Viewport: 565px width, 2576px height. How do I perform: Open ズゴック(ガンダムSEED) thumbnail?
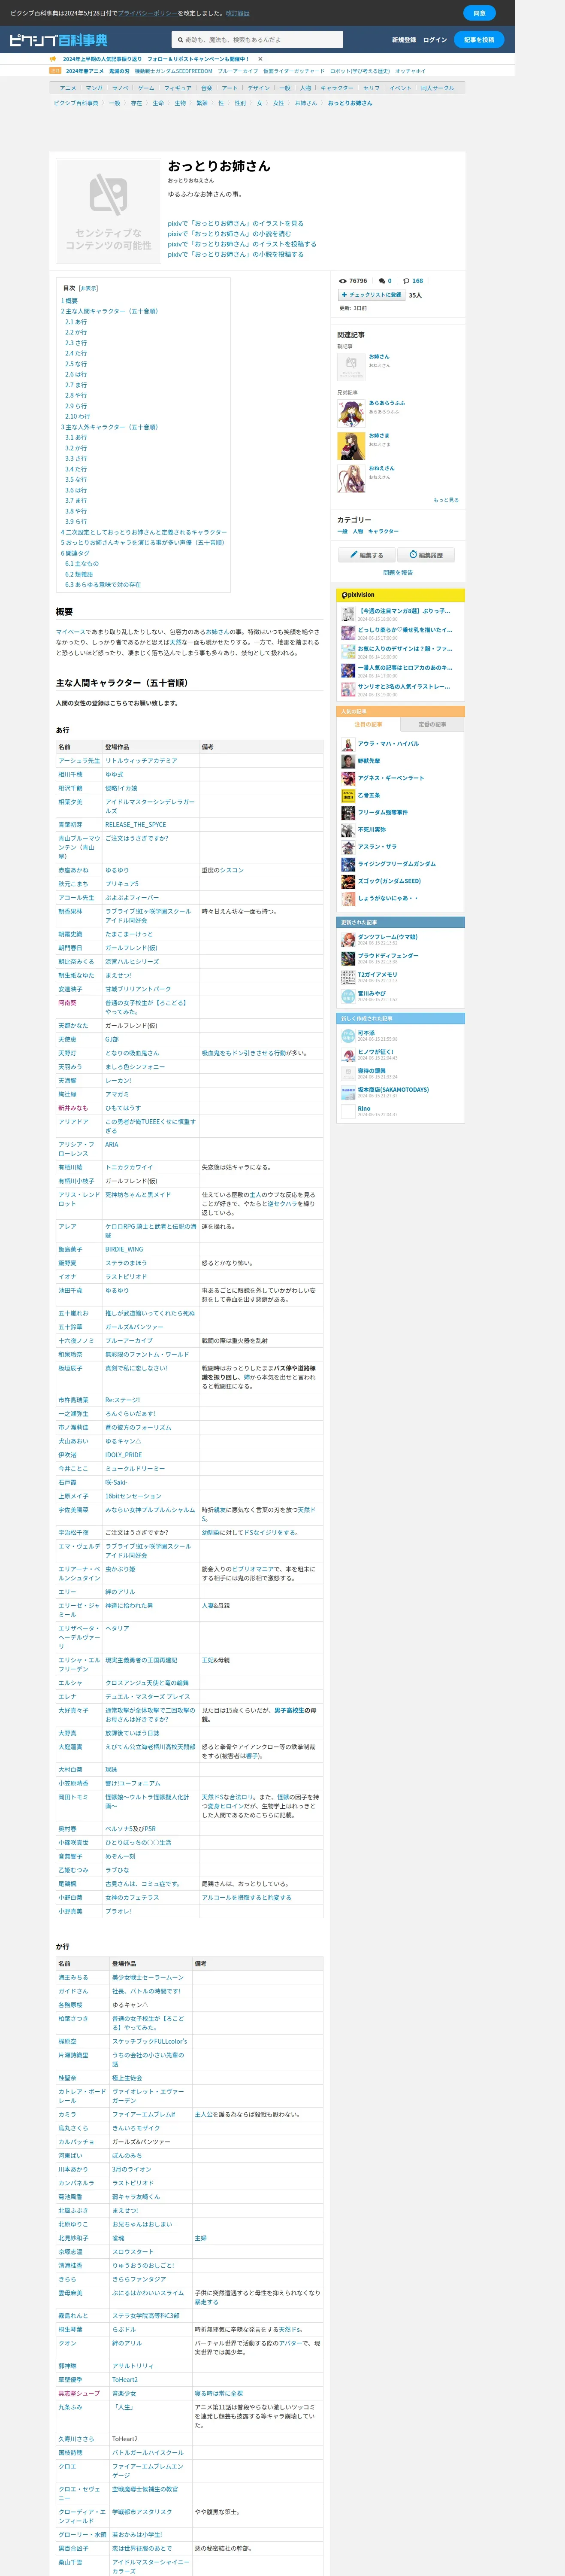348,882
